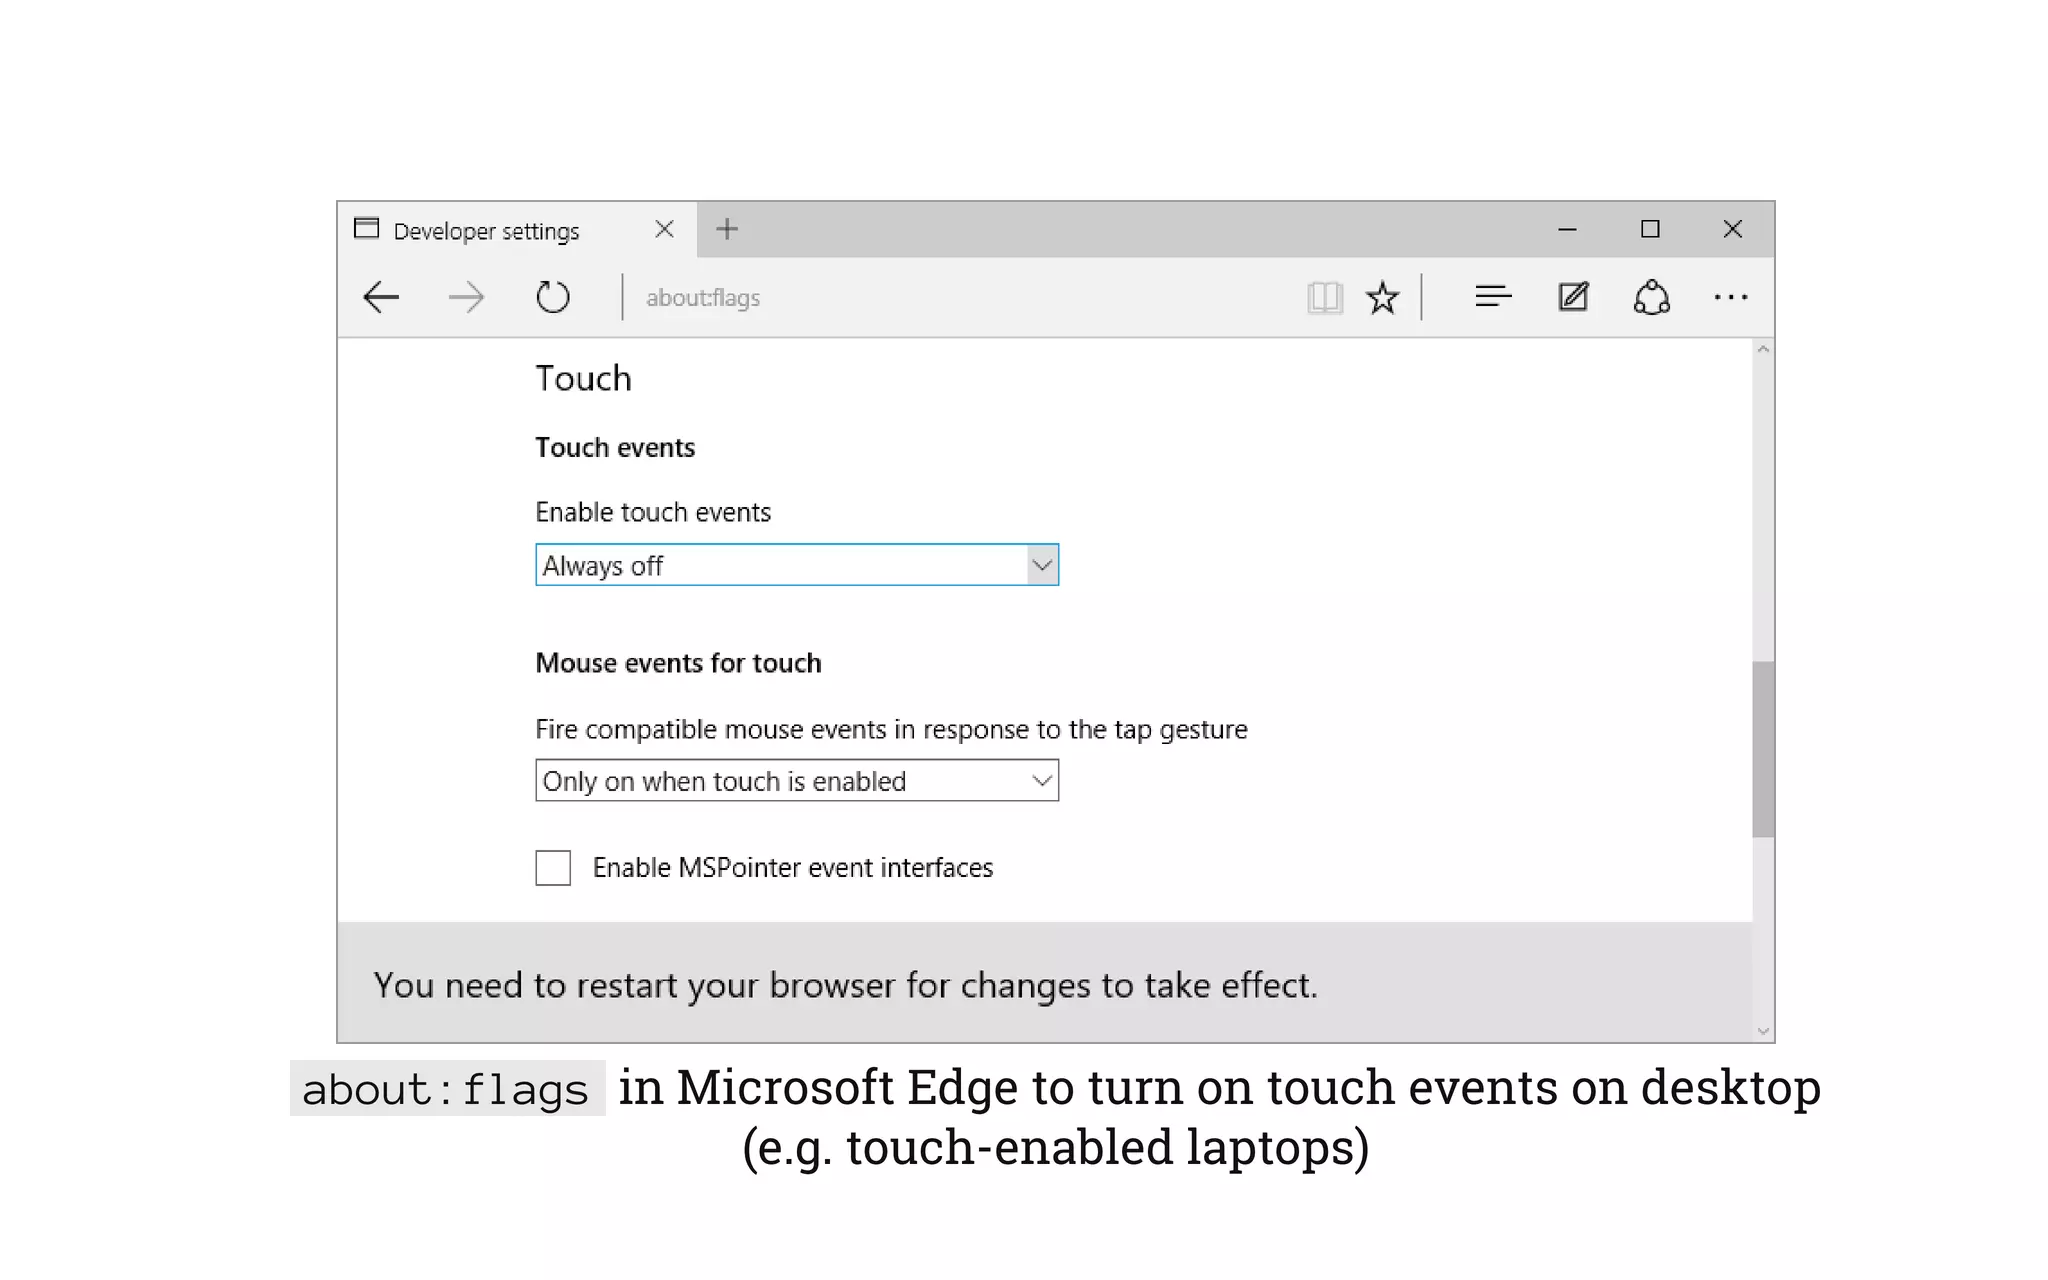Make a Web Note with pen icon
This screenshot has width=2048, height=1280.
pyautogui.click(x=1573, y=296)
